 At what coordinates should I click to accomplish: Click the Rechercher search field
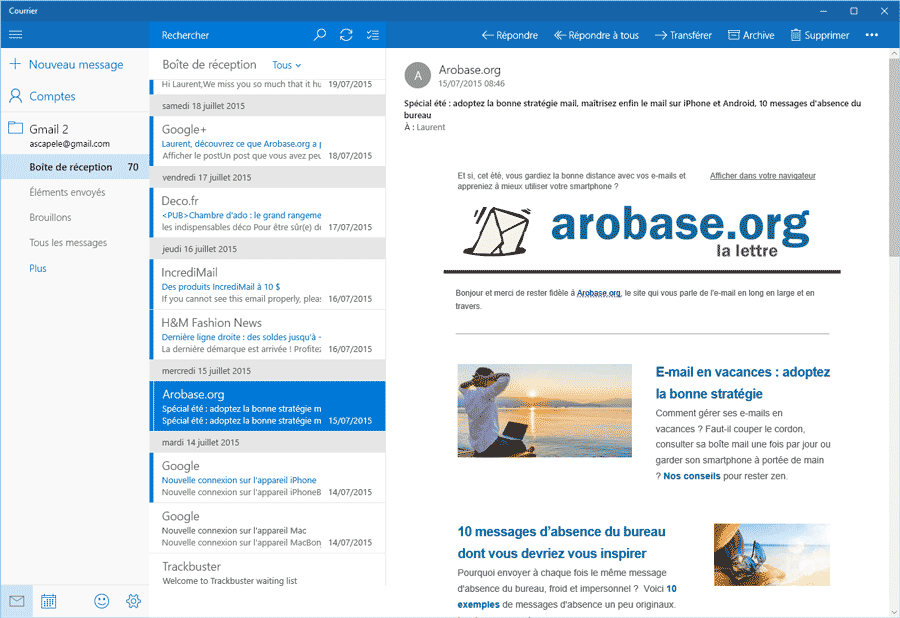[230, 35]
